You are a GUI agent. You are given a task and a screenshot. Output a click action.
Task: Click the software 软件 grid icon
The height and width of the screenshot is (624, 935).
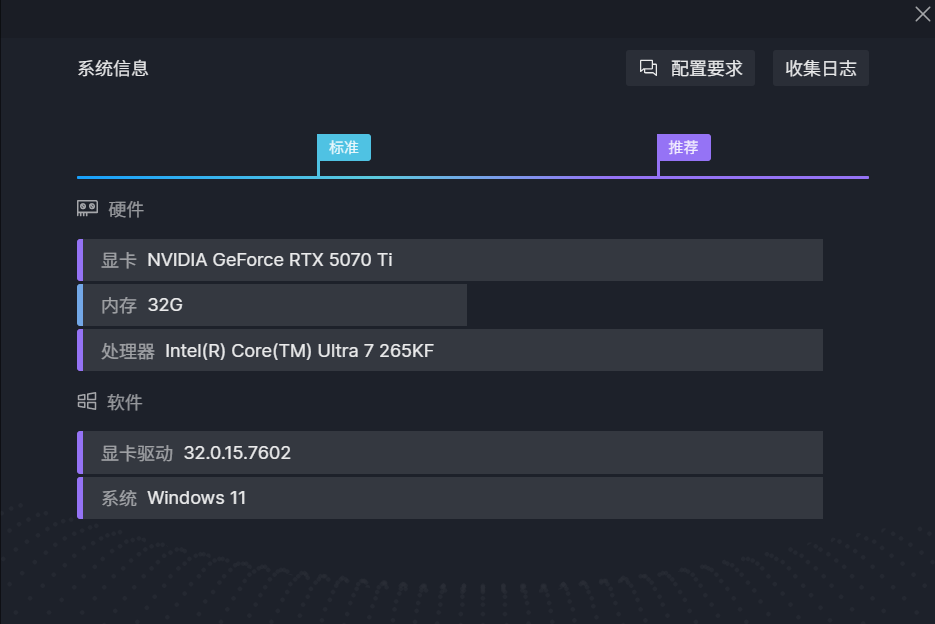[87, 401]
